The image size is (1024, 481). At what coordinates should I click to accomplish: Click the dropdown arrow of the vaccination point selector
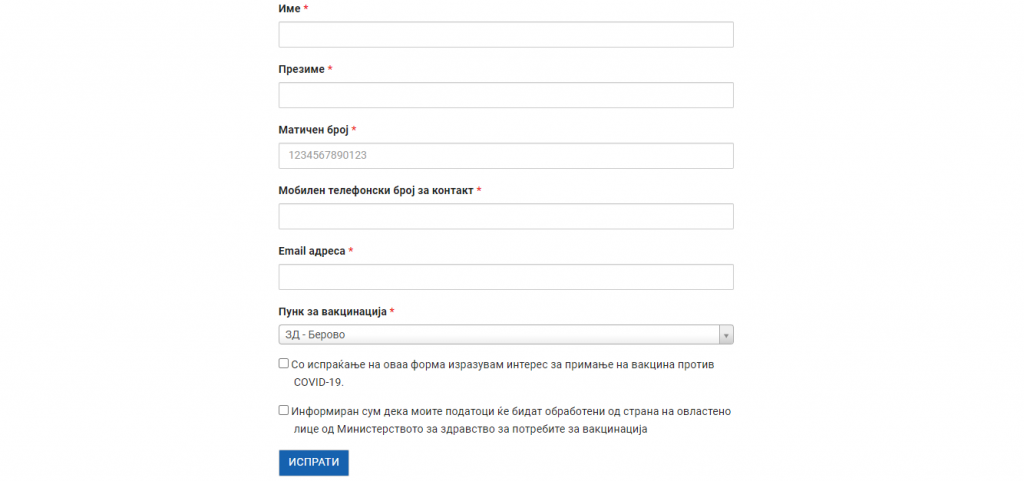(727, 335)
